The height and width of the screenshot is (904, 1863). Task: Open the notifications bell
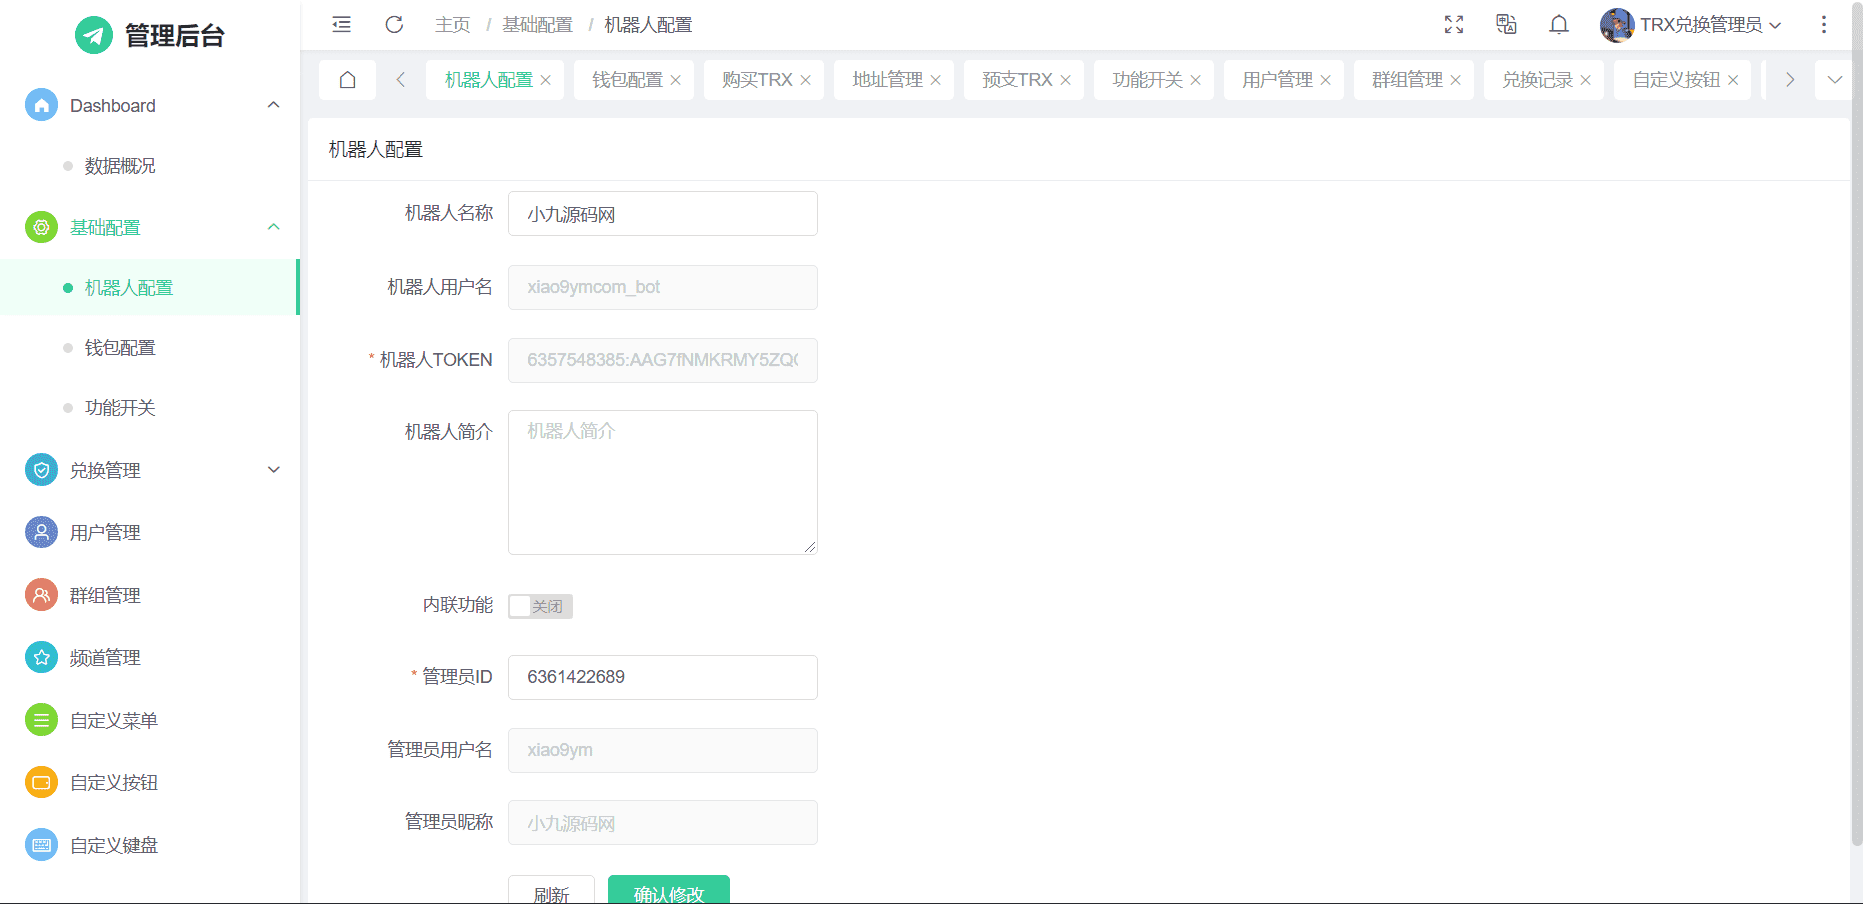1558,25
